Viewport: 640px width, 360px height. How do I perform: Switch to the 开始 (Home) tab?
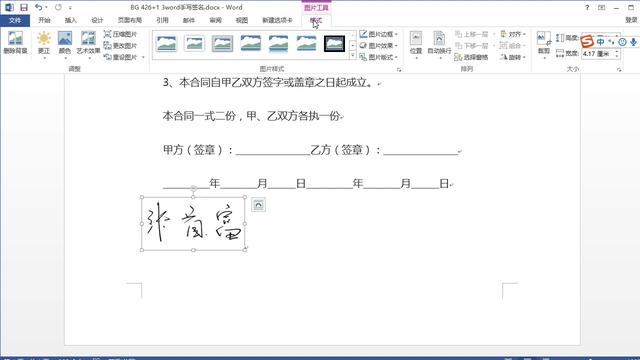[x=44, y=20]
